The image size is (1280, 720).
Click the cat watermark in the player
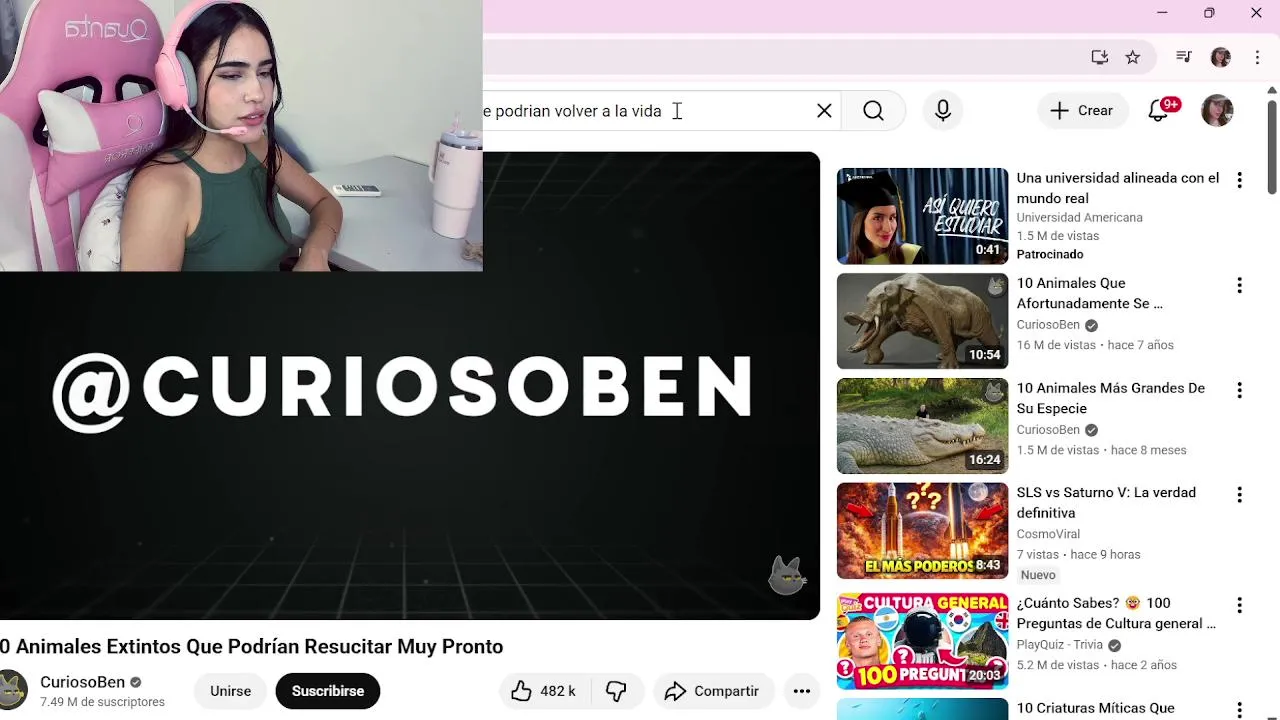[x=787, y=576]
